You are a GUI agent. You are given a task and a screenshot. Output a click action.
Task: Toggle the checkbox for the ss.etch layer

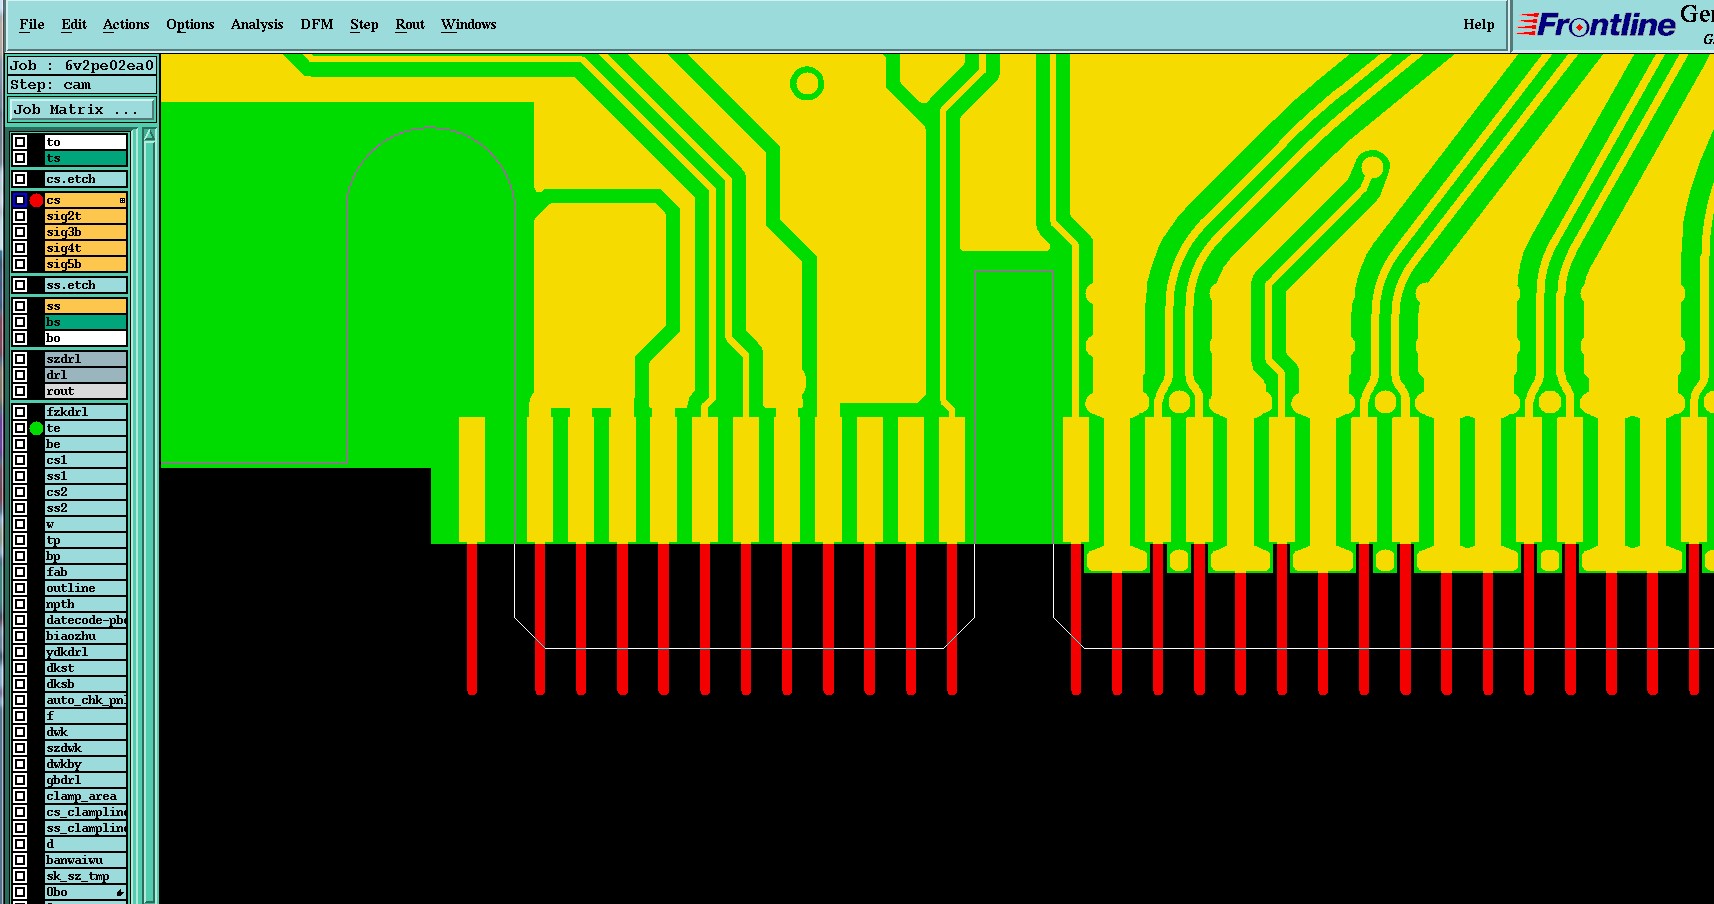pos(20,285)
